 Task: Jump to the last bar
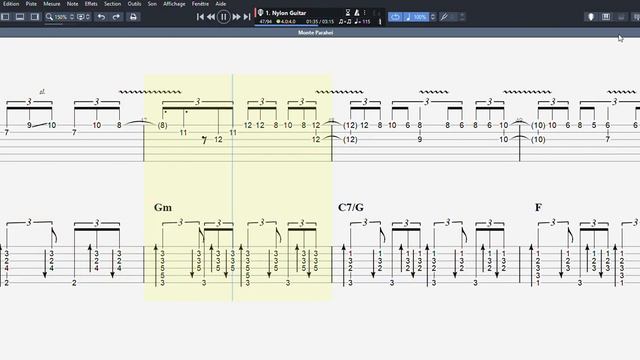(x=247, y=17)
